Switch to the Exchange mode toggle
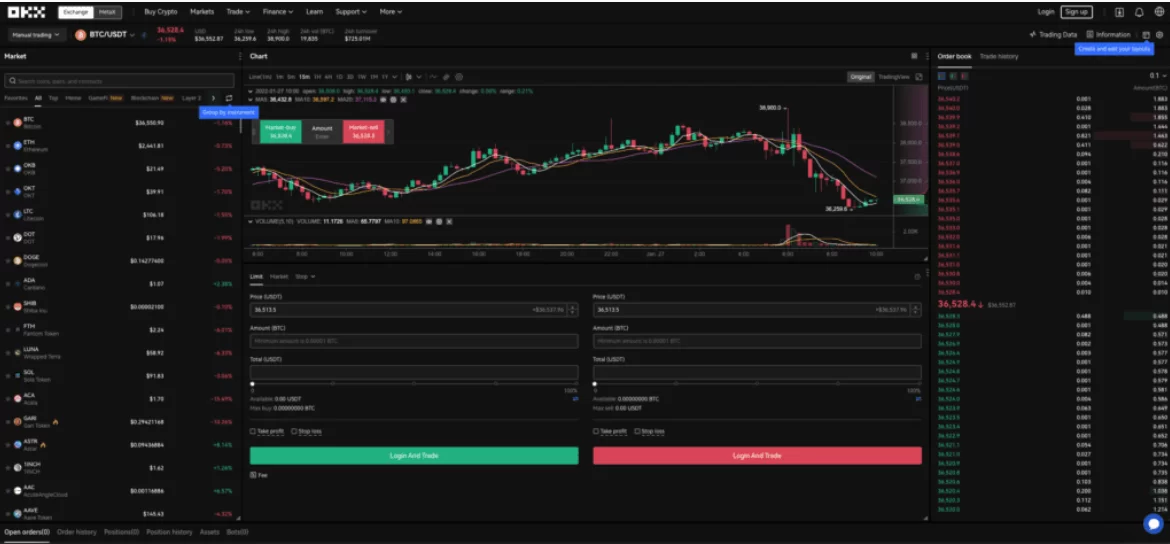The width and height of the screenshot is (1170, 544). click(x=75, y=12)
